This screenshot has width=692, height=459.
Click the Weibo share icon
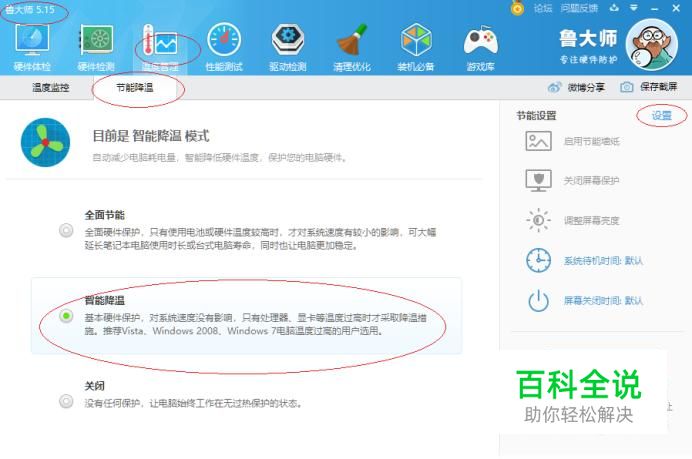point(554,87)
